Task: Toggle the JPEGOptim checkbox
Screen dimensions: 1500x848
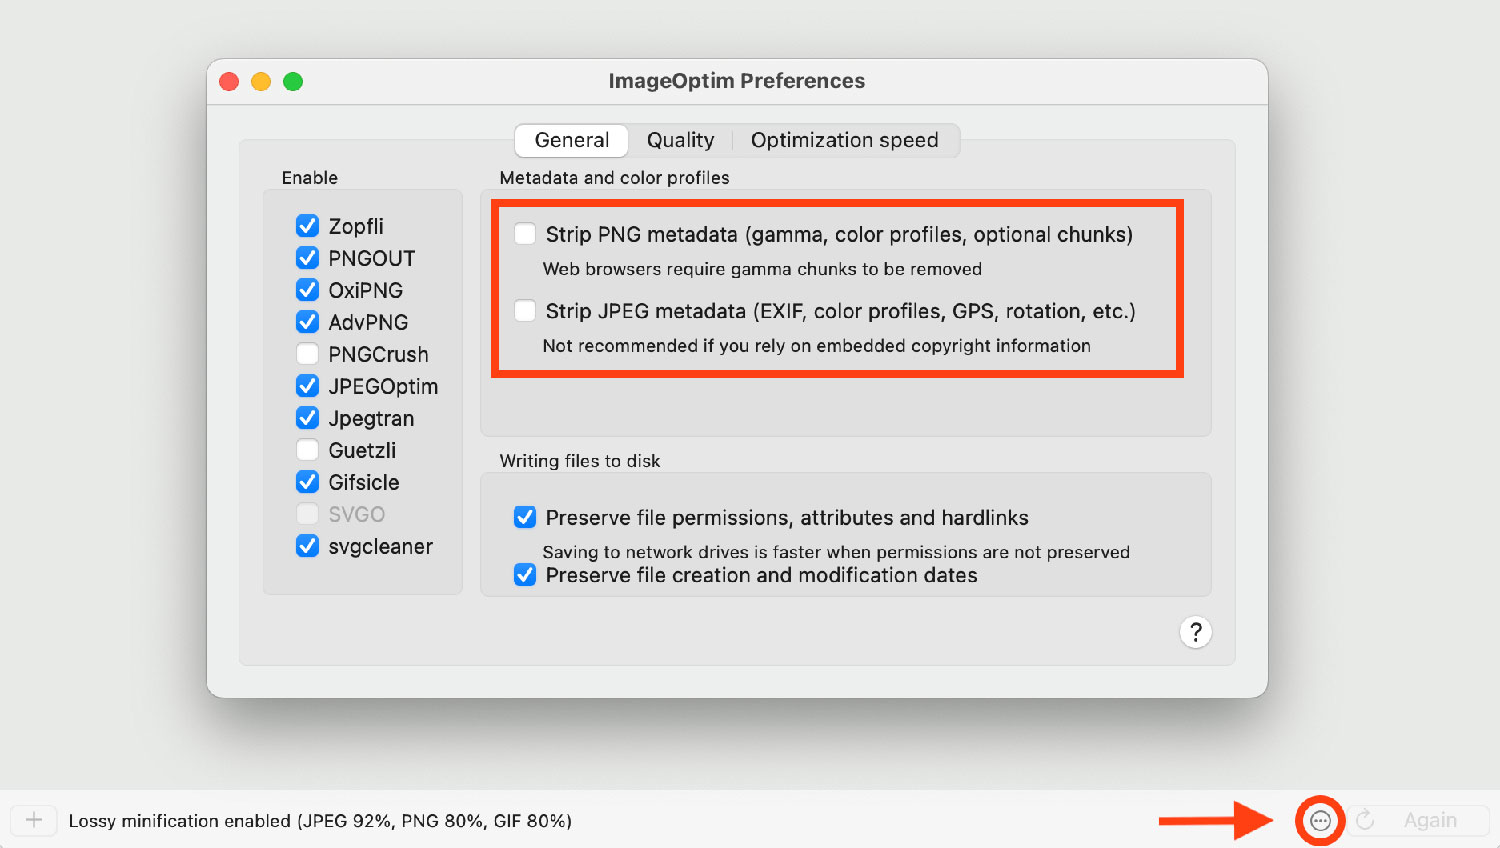Action: tap(308, 386)
